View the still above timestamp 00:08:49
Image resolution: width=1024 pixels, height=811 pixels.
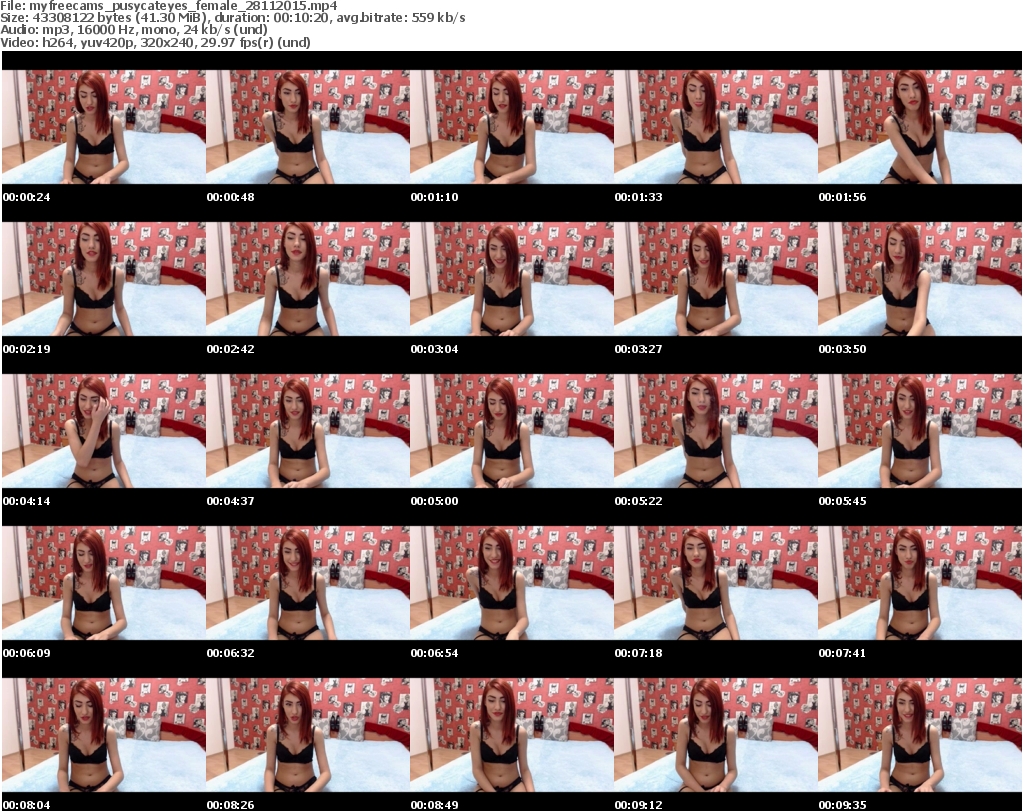pyautogui.click(x=511, y=735)
